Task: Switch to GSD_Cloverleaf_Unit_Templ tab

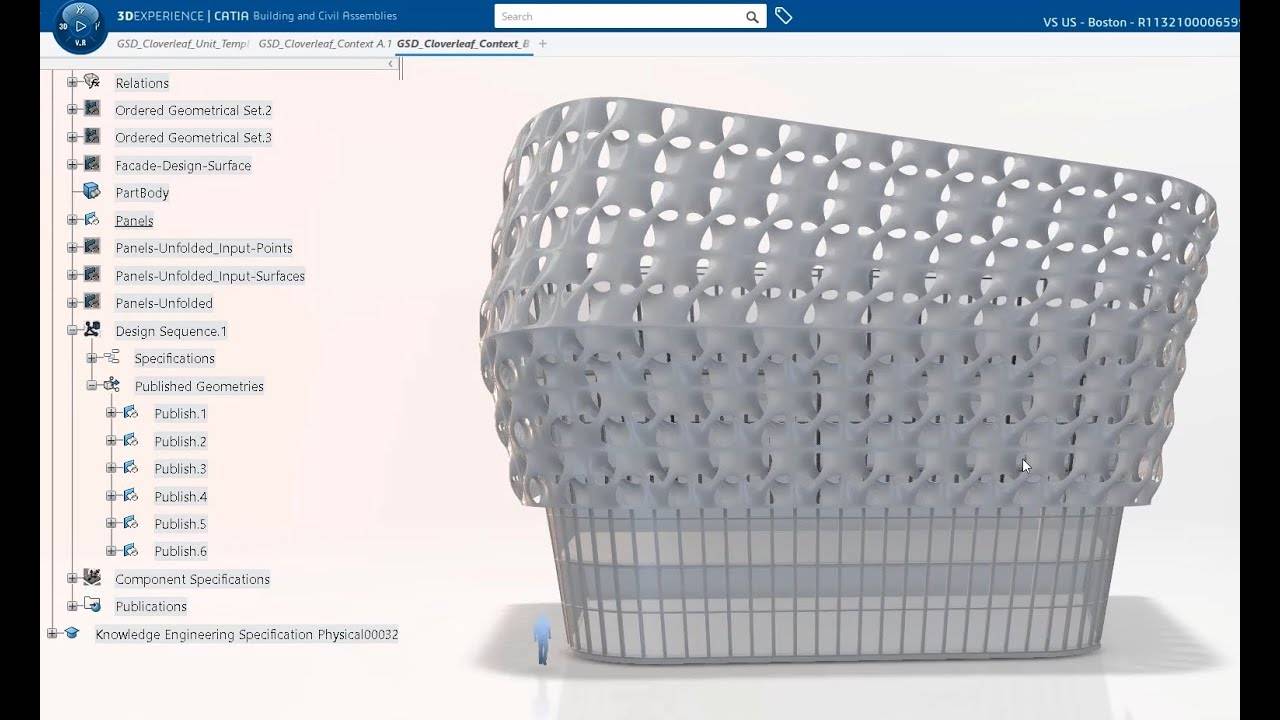Action: tap(182, 44)
